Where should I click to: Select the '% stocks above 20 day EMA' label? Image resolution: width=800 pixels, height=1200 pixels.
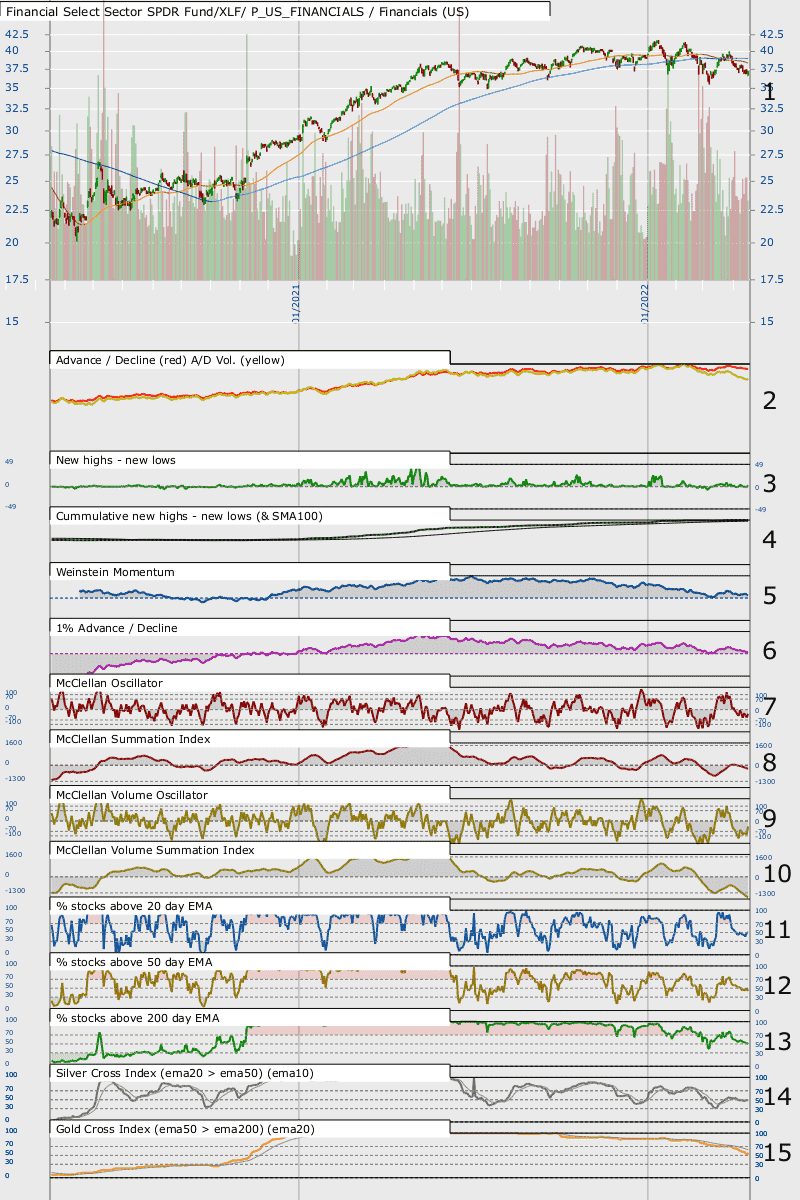tap(135, 906)
